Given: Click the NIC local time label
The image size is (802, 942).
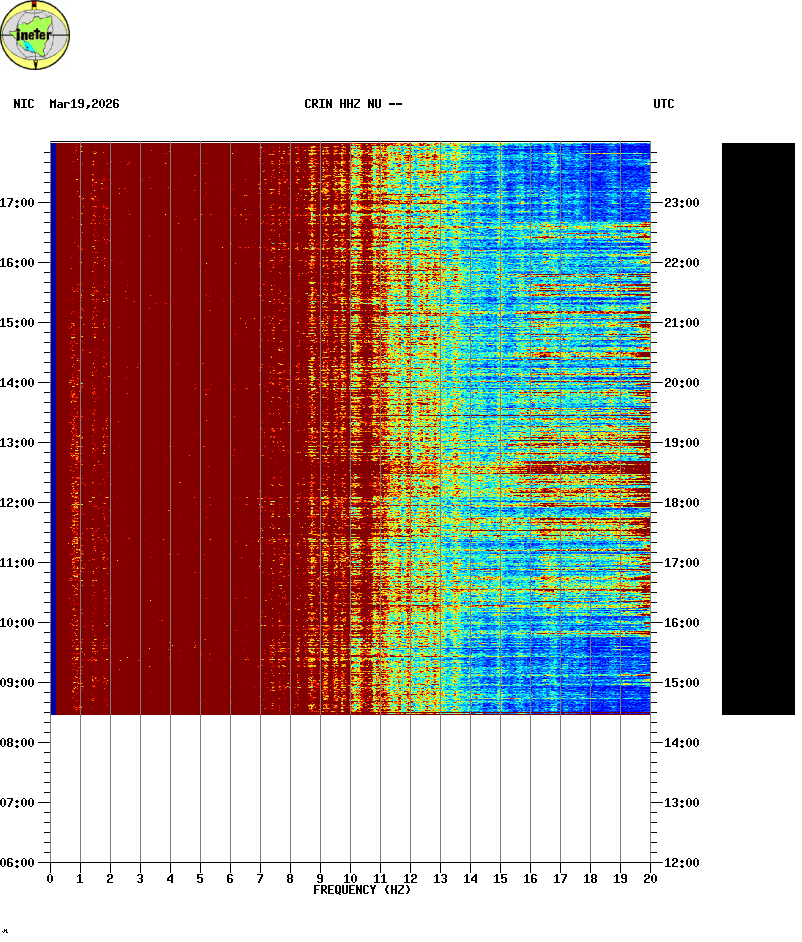Looking at the screenshot, I should point(23,104).
